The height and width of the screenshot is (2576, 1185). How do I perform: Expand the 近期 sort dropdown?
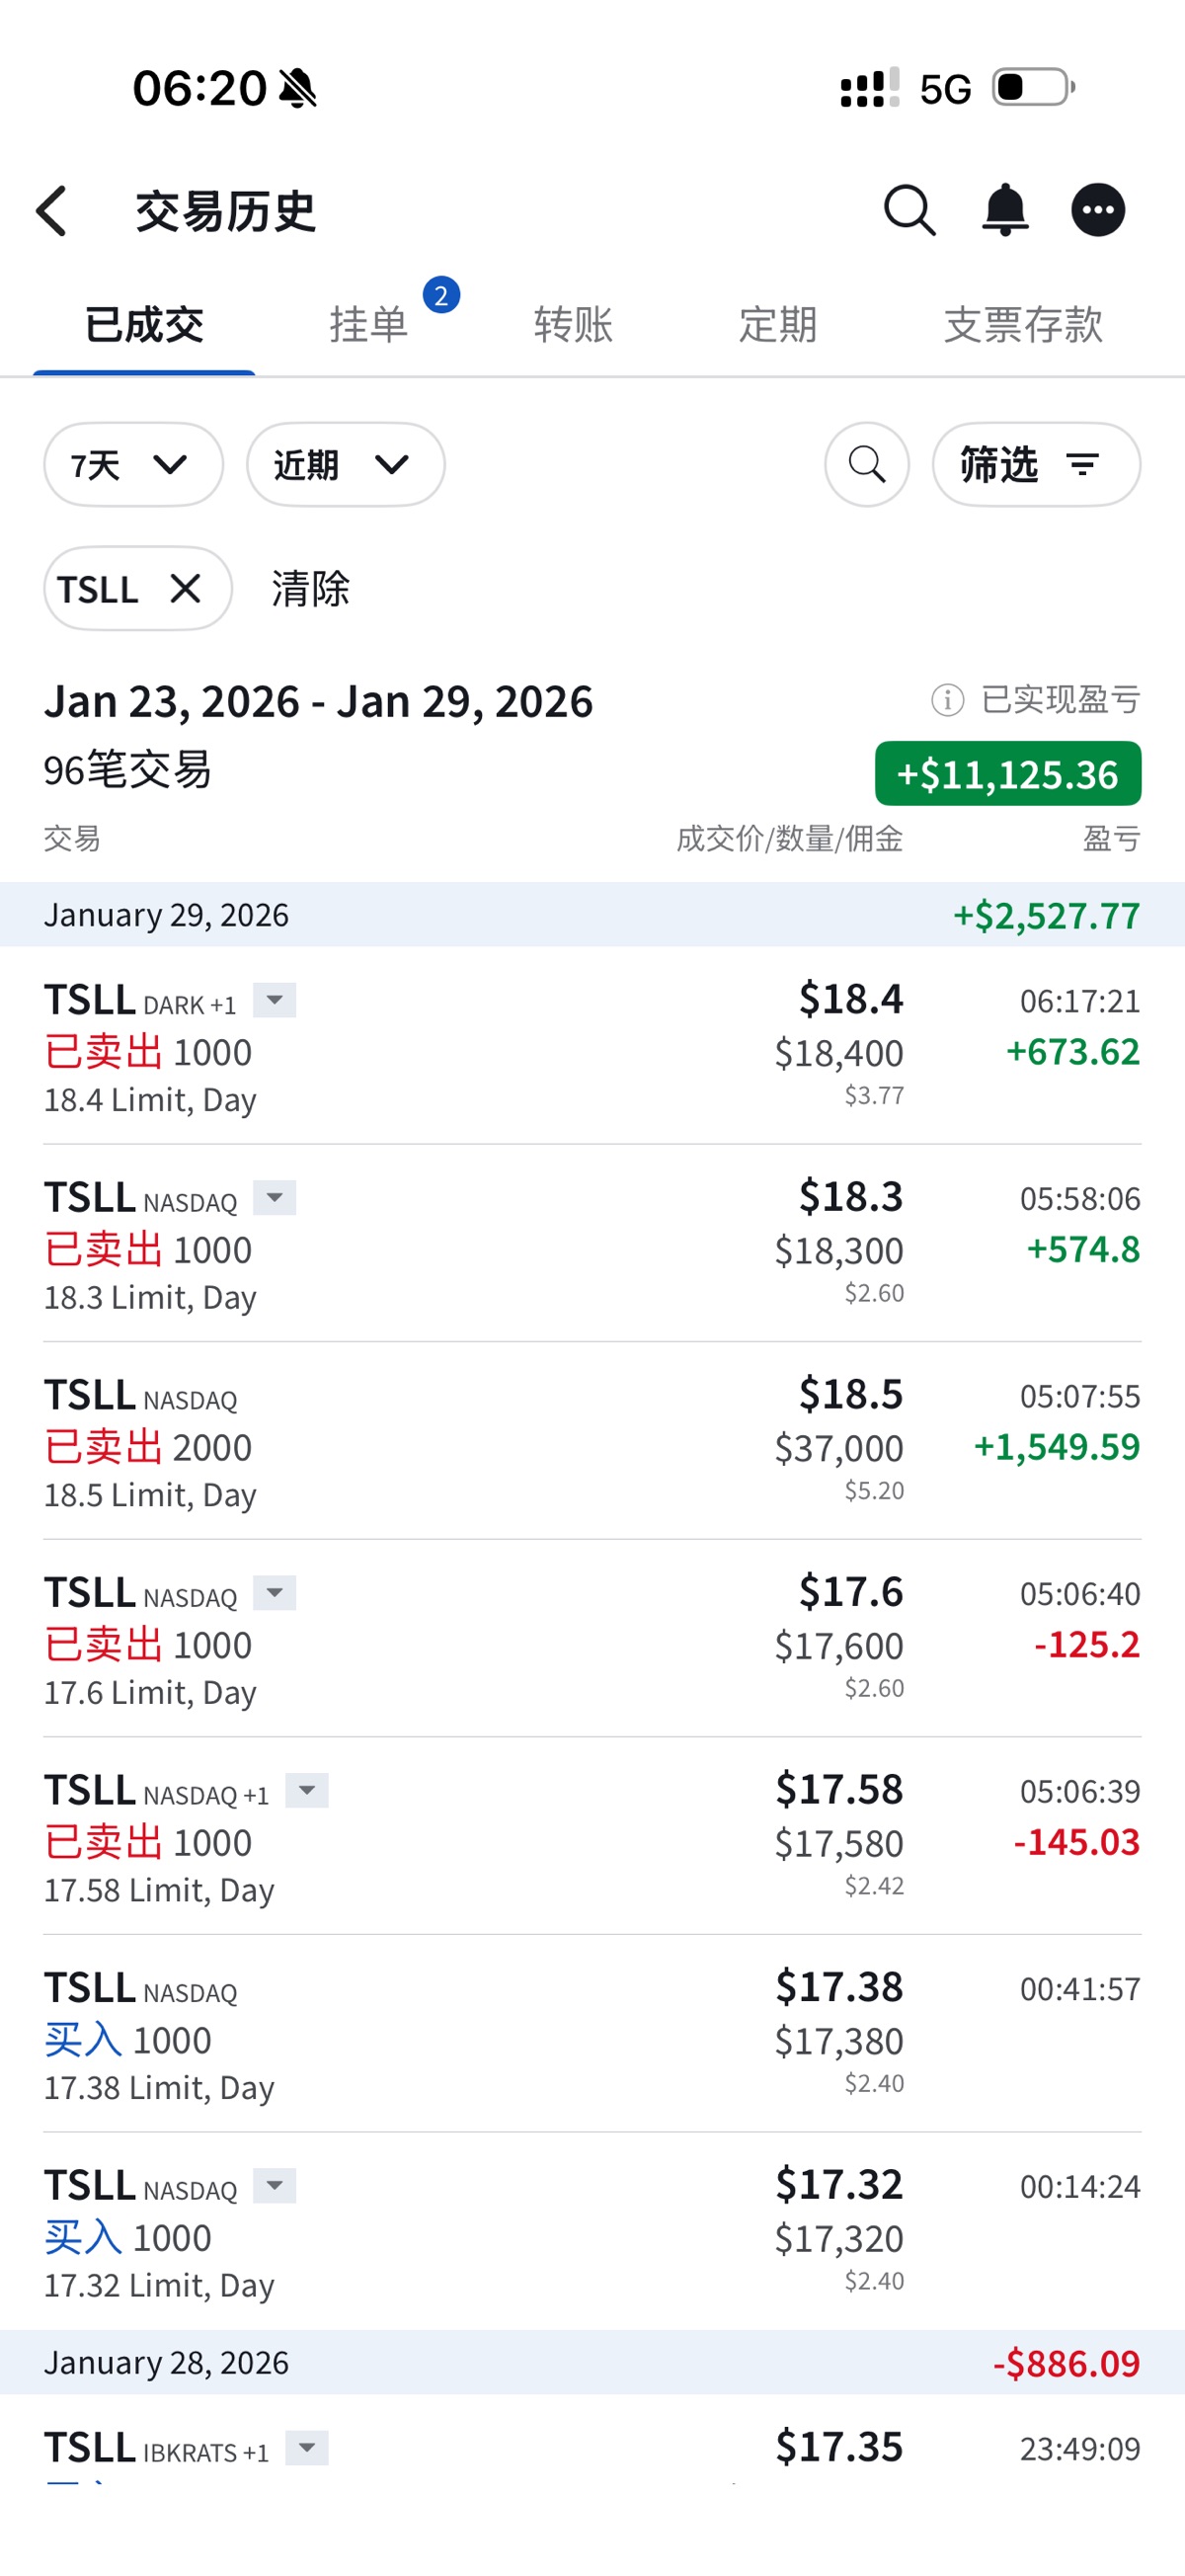[345, 465]
